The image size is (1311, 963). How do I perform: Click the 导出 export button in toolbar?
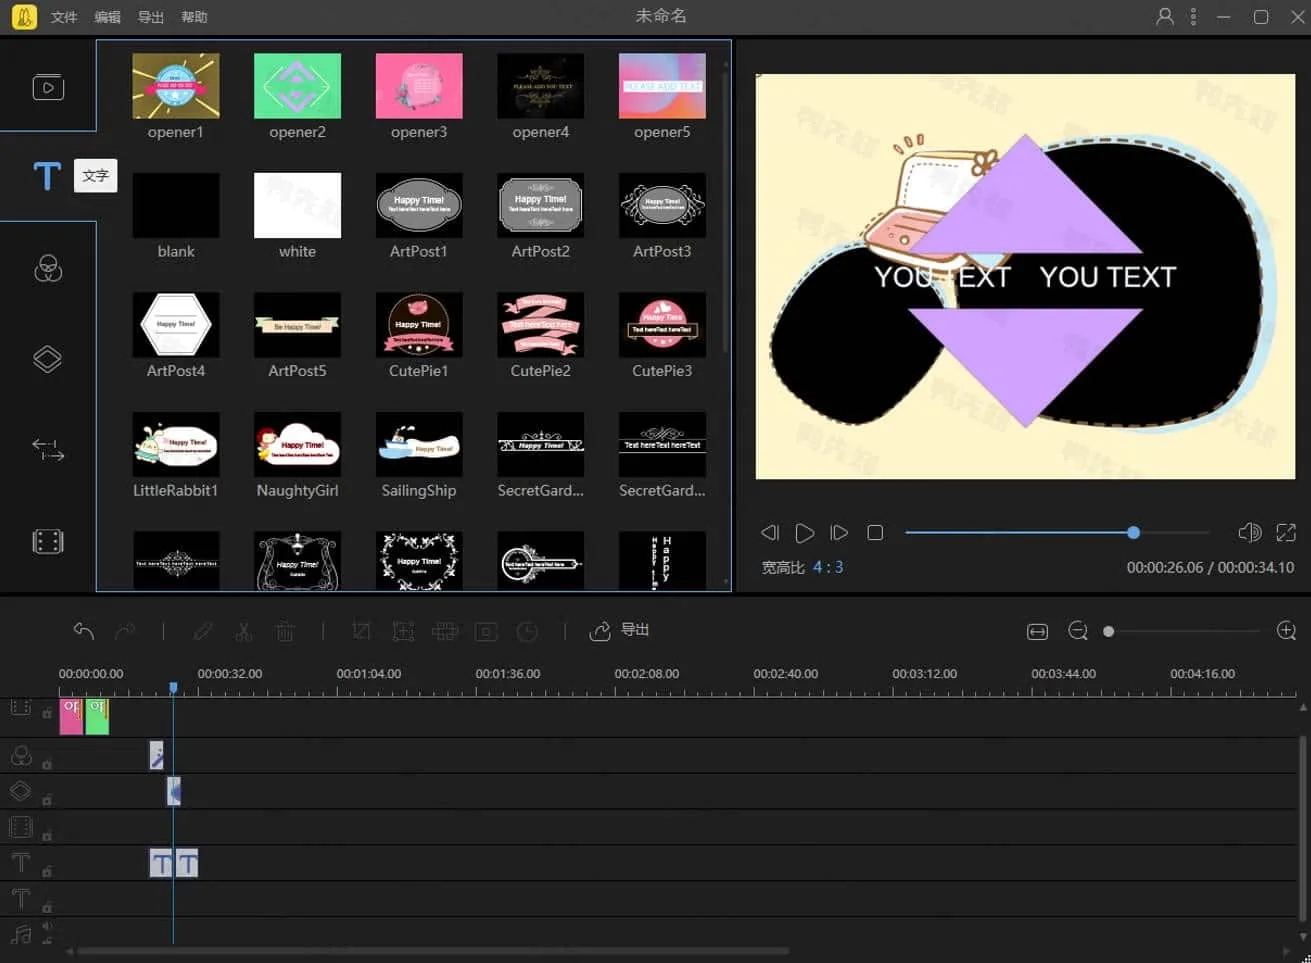[620, 630]
